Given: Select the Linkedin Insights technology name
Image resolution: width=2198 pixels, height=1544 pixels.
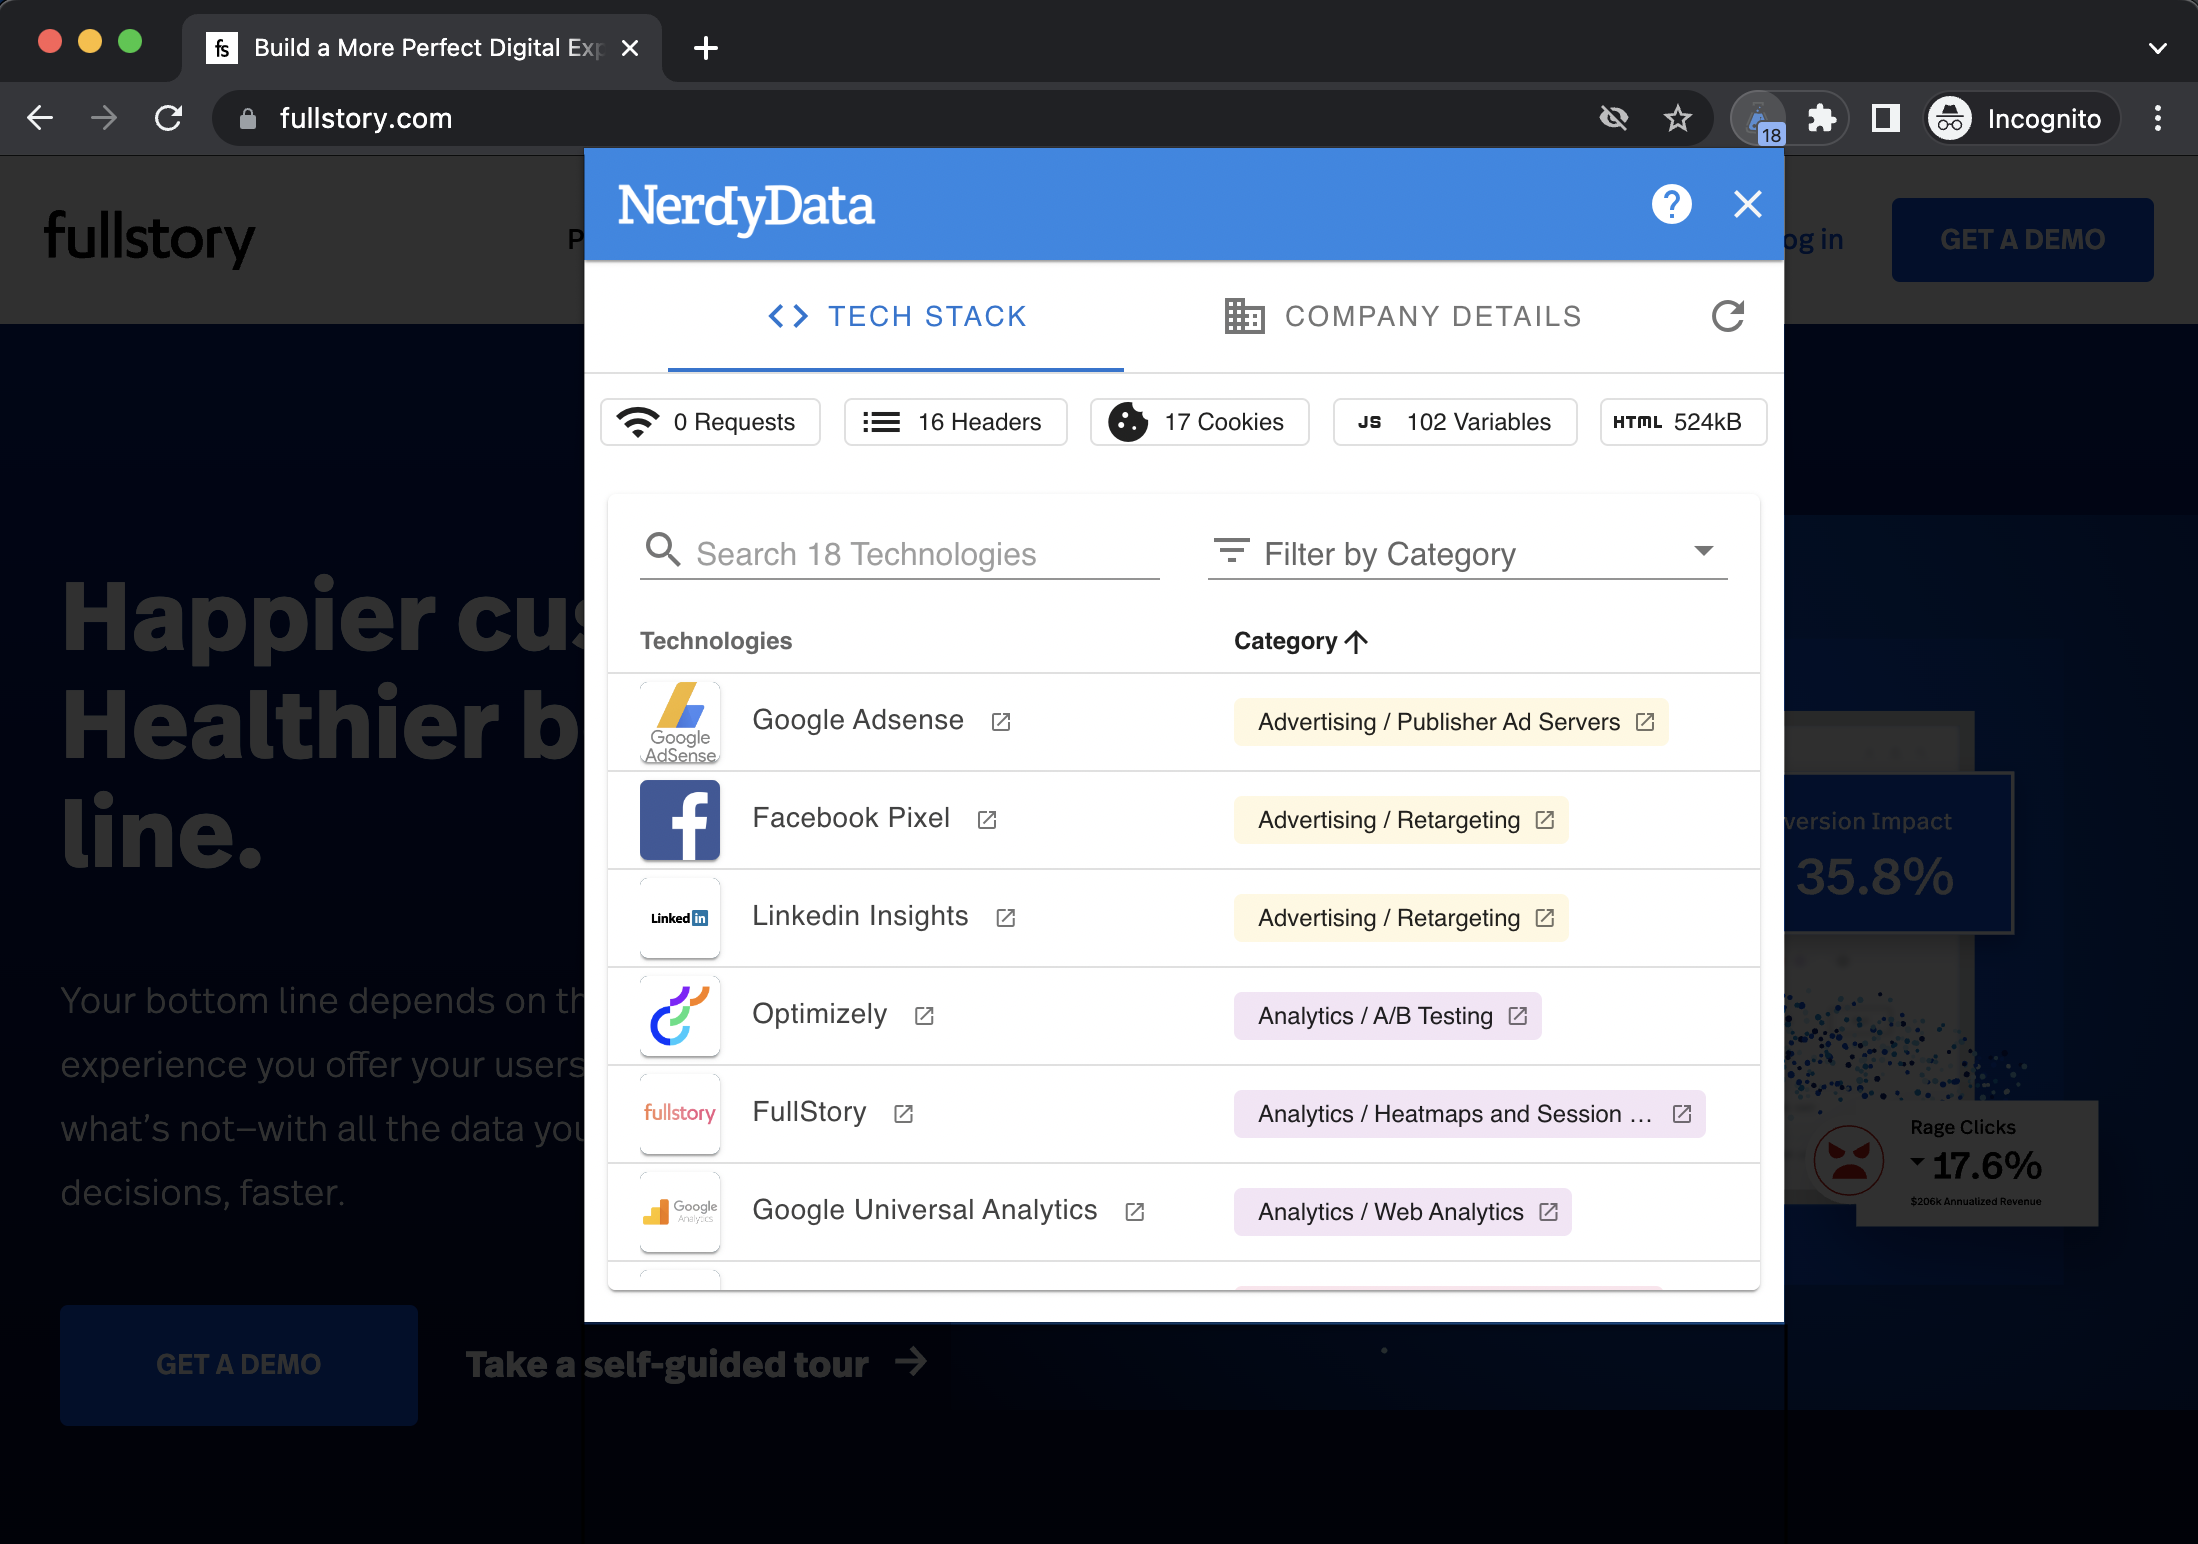Looking at the screenshot, I should pyautogui.click(x=860, y=916).
